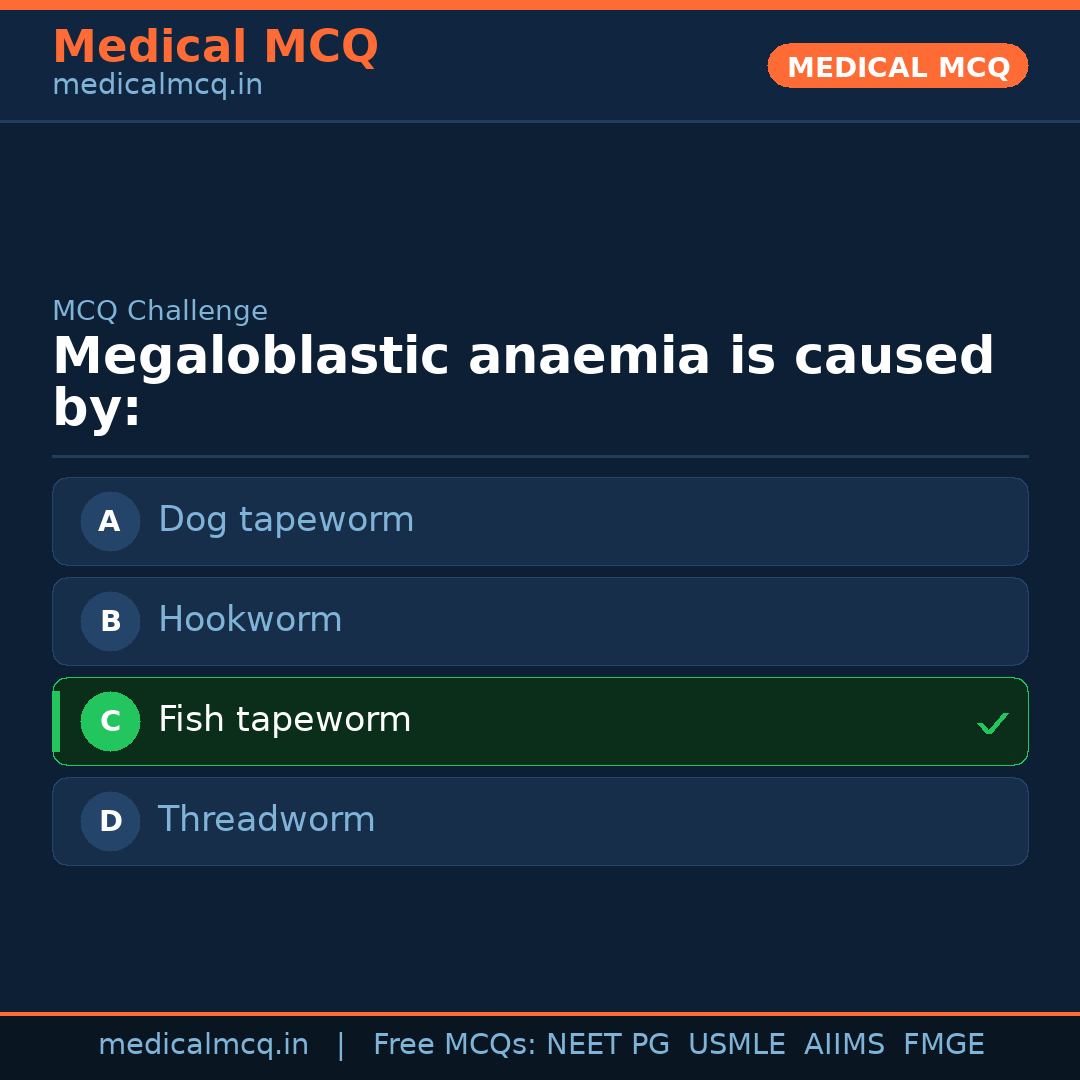Click the "MCQ Challenge" label
This screenshot has width=1080, height=1080.
coord(160,311)
